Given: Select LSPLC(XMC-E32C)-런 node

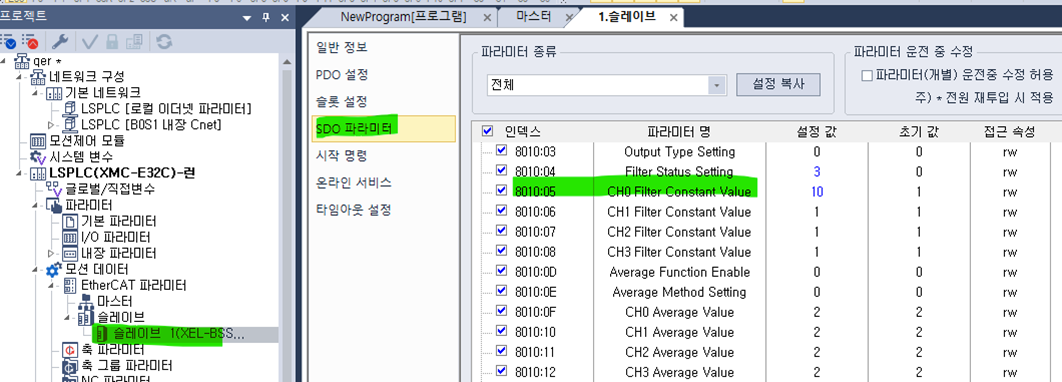Looking at the screenshot, I should (122, 173).
